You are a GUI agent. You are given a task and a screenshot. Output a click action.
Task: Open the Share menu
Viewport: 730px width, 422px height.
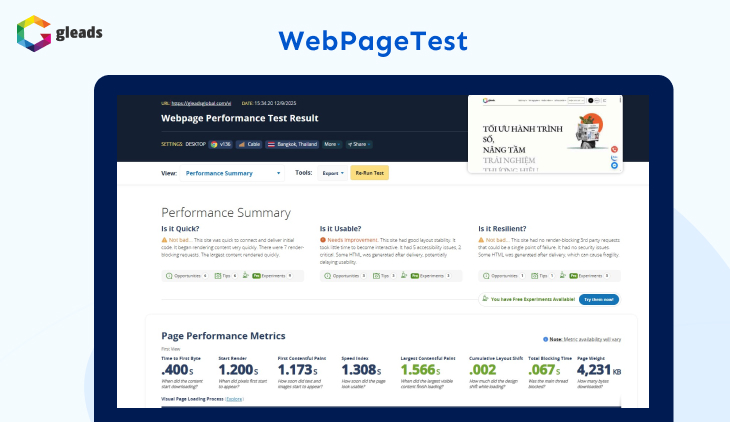point(356,144)
